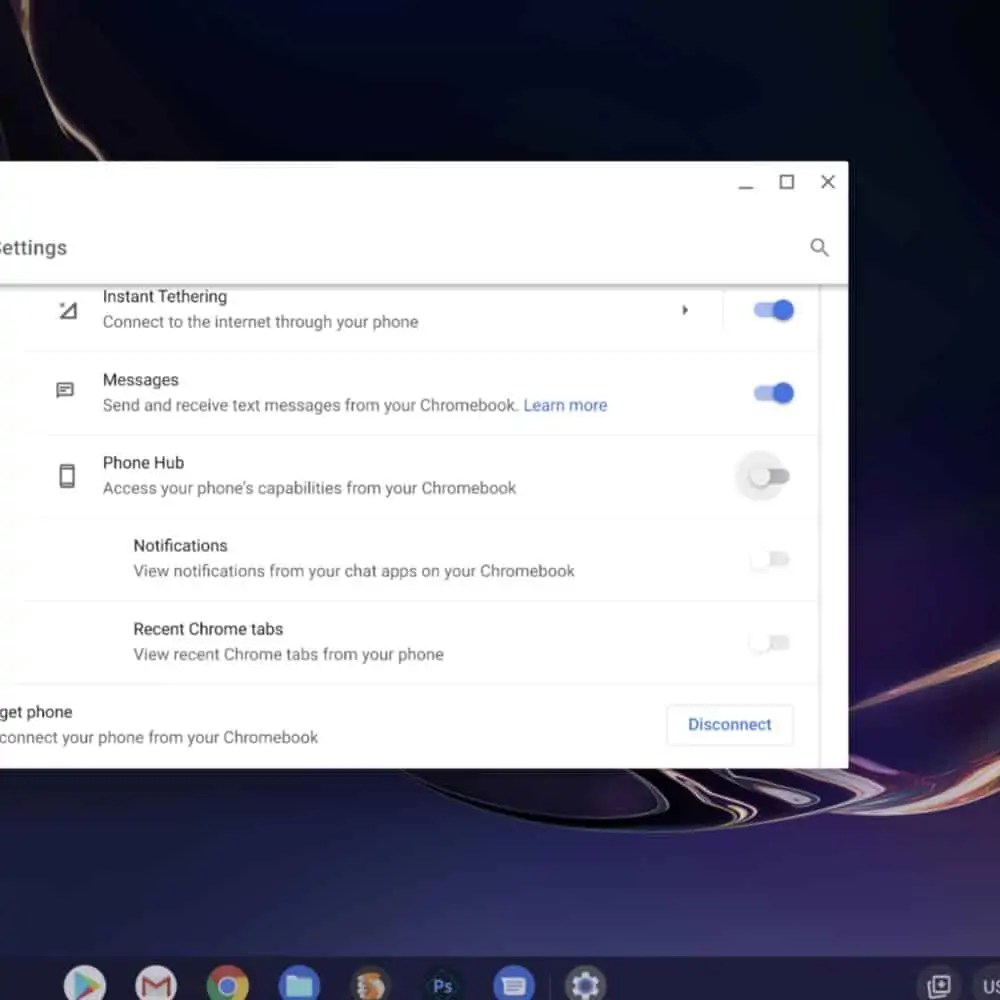Open Gmail from the shelf
The image size is (1000, 1000).
[x=156, y=982]
